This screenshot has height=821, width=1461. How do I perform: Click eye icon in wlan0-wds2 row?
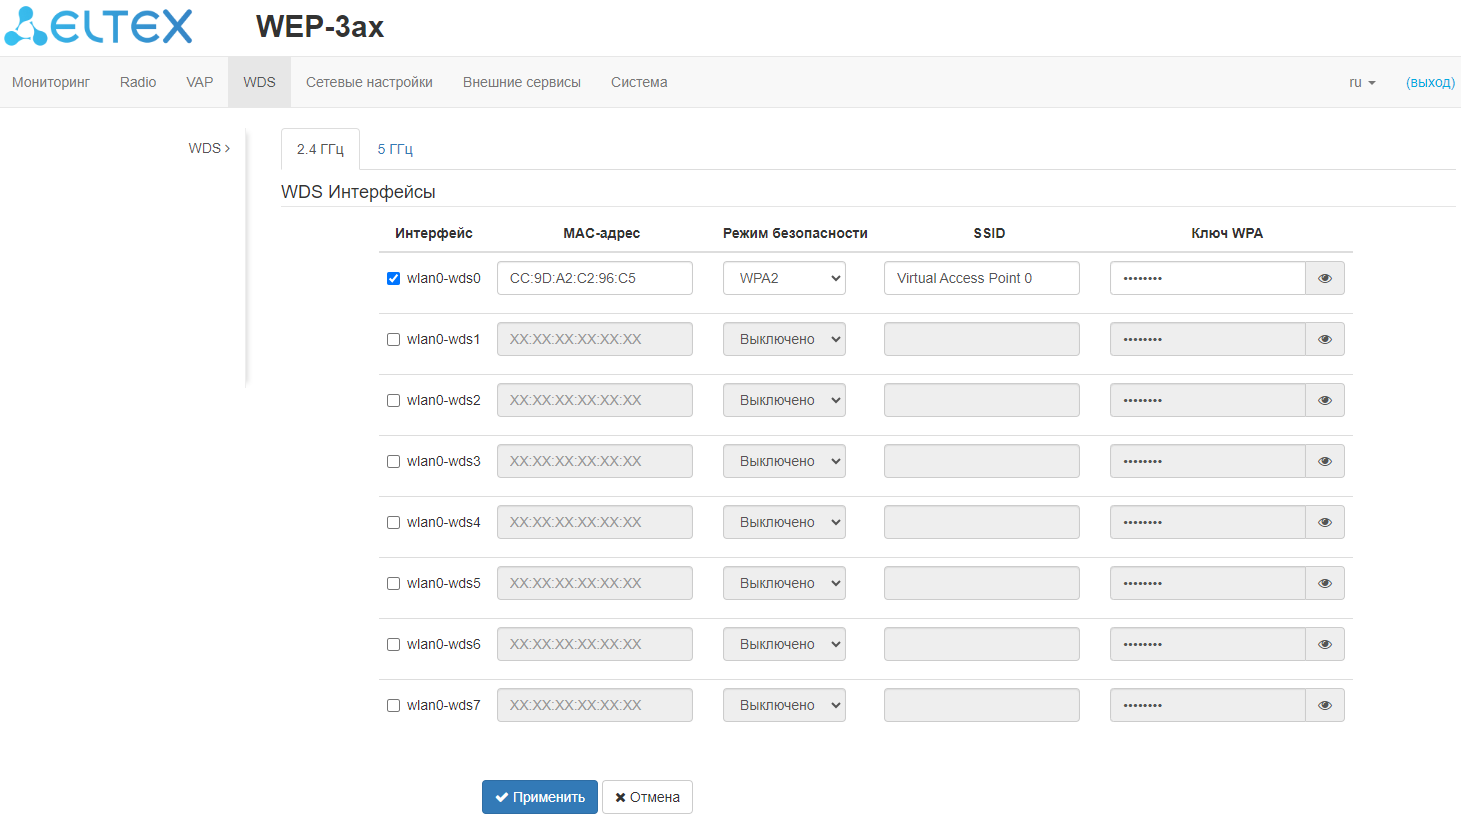pyautogui.click(x=1324, y=400)
